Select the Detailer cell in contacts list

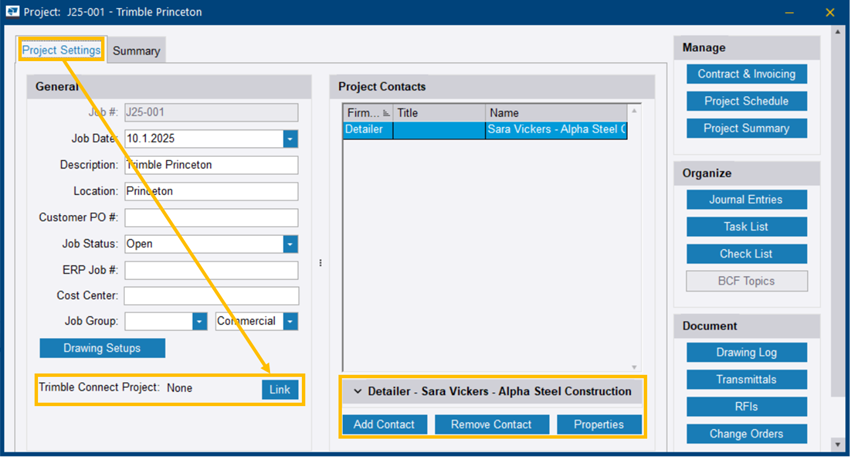pyautogui.click(x=368, y=130)
